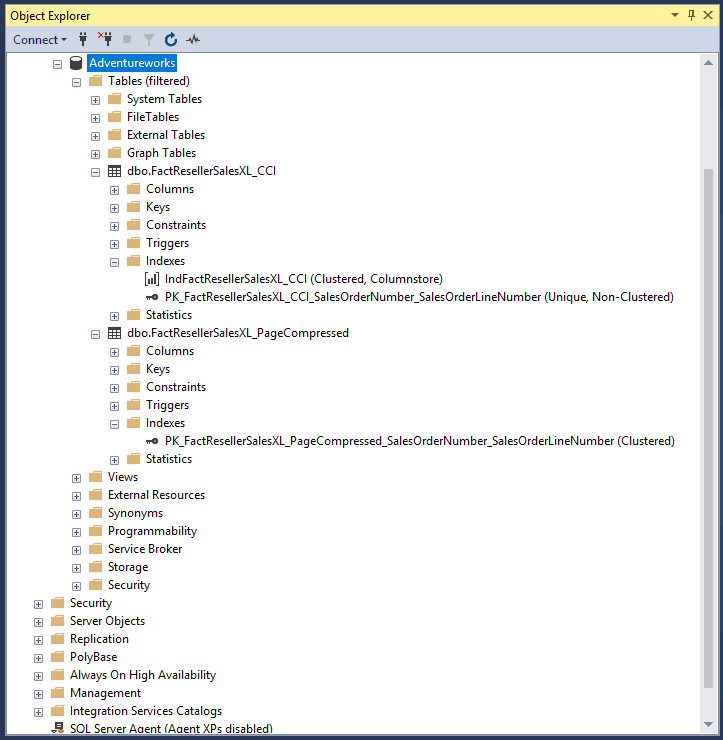Click the Stop toolbar icon

coord(126,39)
